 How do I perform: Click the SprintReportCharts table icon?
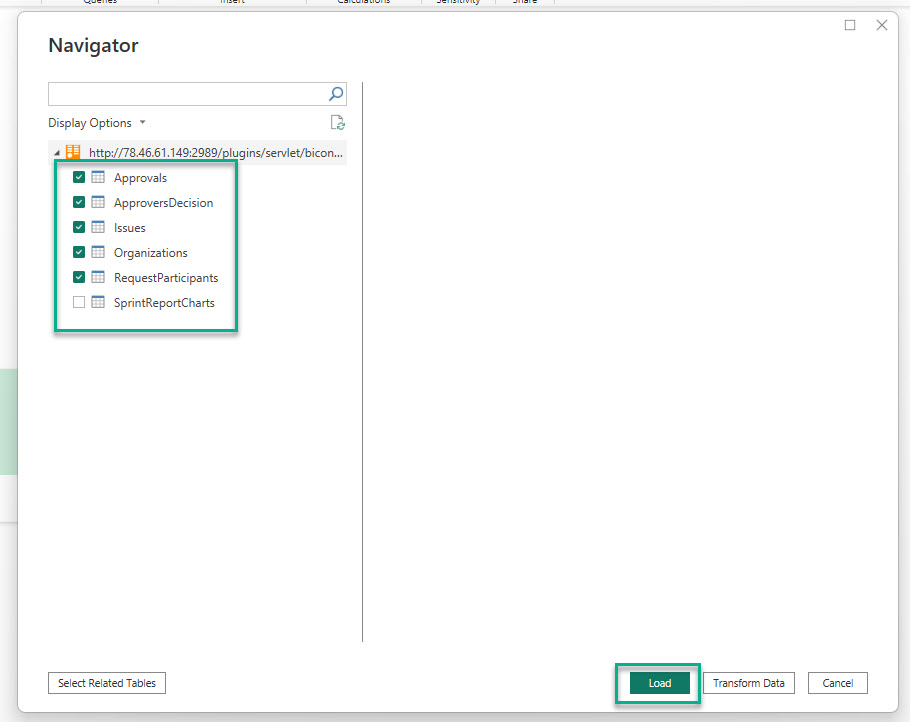(x=98, y=303)
